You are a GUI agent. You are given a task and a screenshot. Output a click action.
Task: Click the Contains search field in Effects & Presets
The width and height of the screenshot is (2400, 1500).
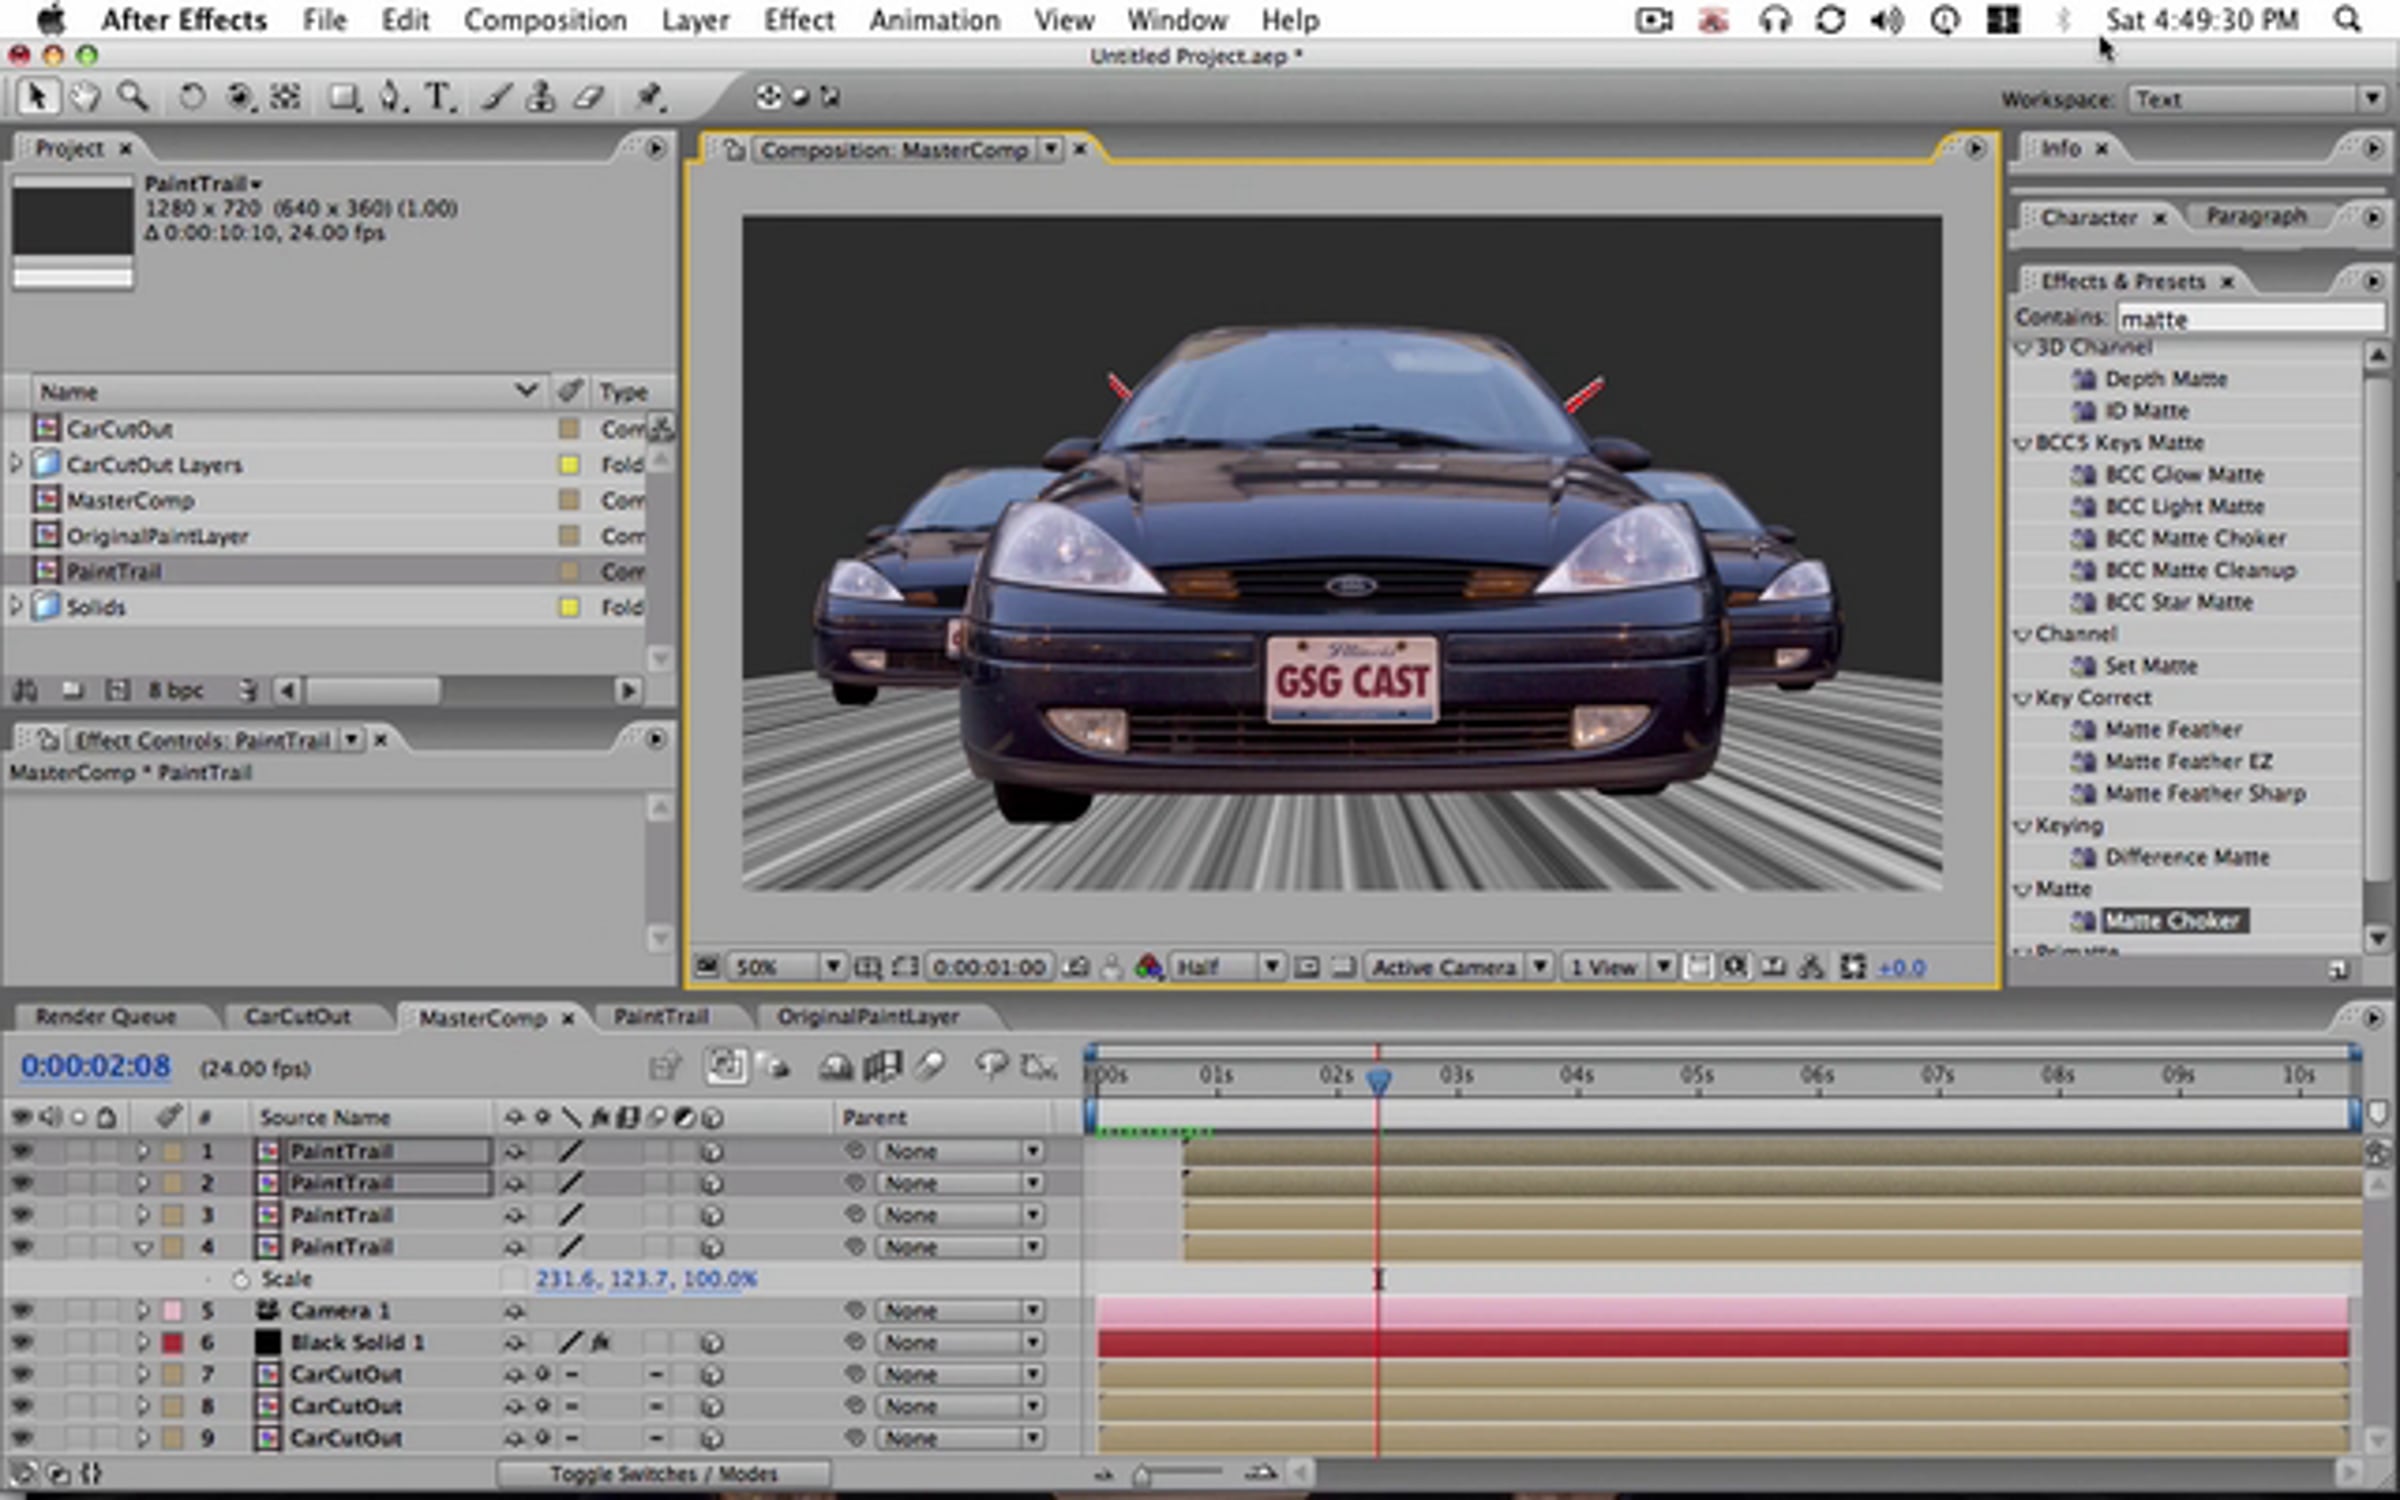2251,318
